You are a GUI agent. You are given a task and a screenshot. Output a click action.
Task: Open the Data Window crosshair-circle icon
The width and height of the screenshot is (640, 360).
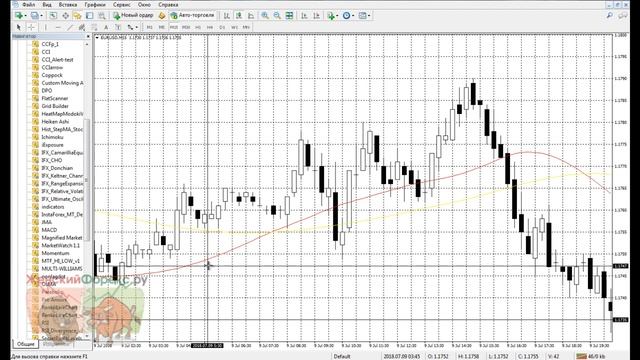click(65, 16)
